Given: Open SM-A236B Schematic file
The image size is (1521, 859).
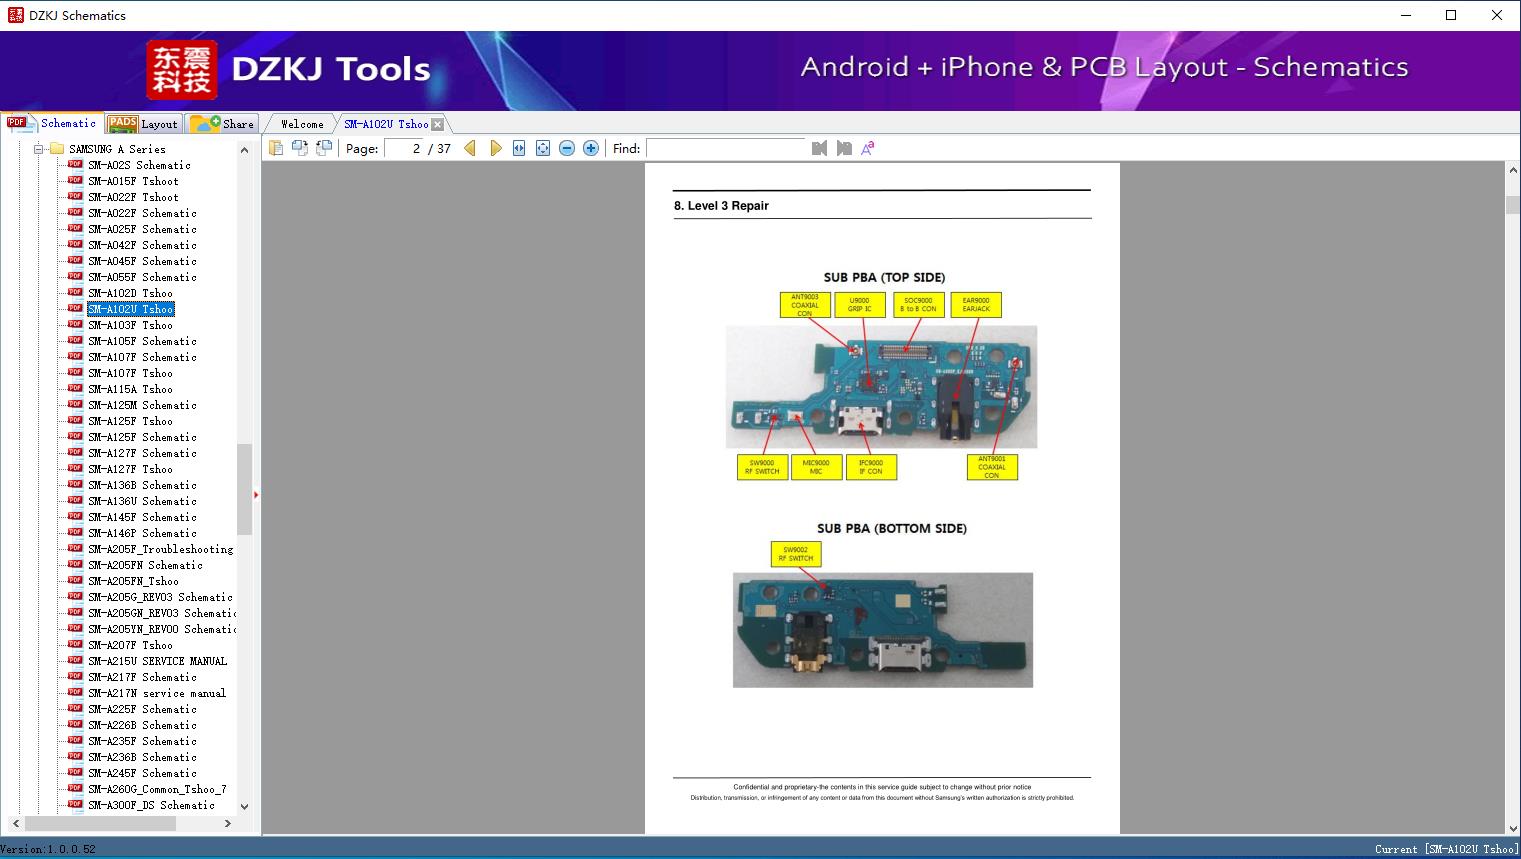Looking at the screenshot, I should (x=142, y=757).
